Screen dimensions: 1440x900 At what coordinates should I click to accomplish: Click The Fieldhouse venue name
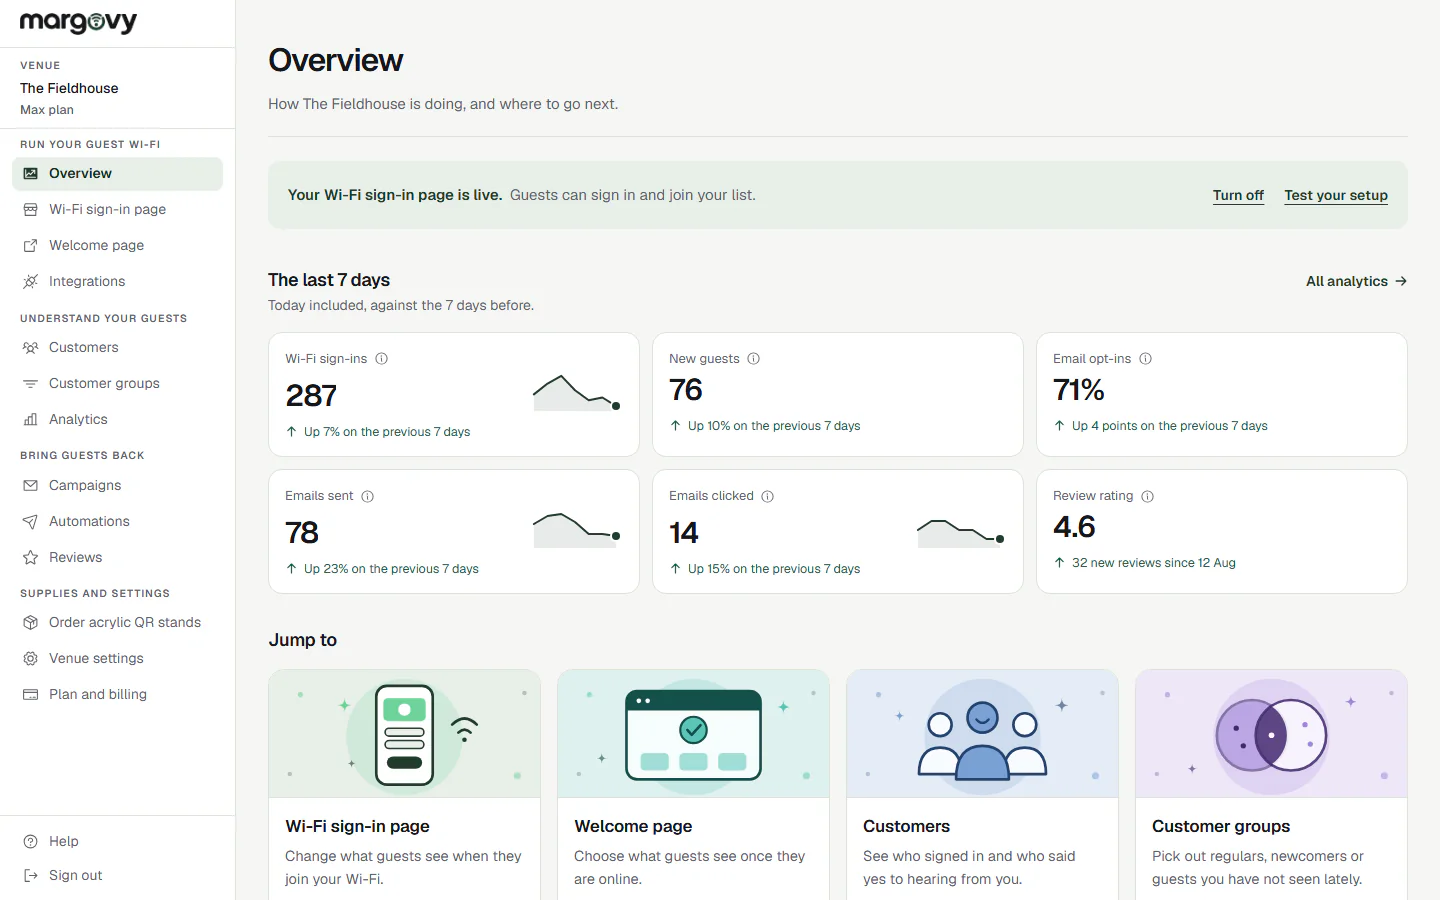(x=69, y=88)
